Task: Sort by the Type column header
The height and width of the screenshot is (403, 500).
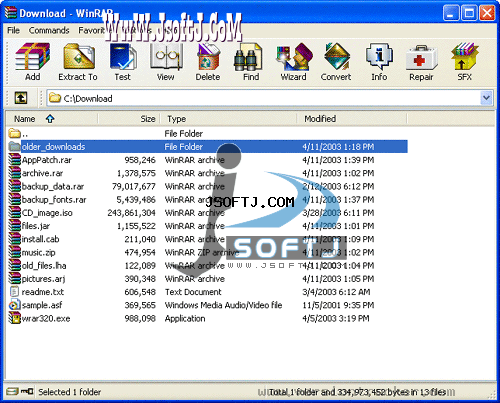Action: [x=229, y=119]
